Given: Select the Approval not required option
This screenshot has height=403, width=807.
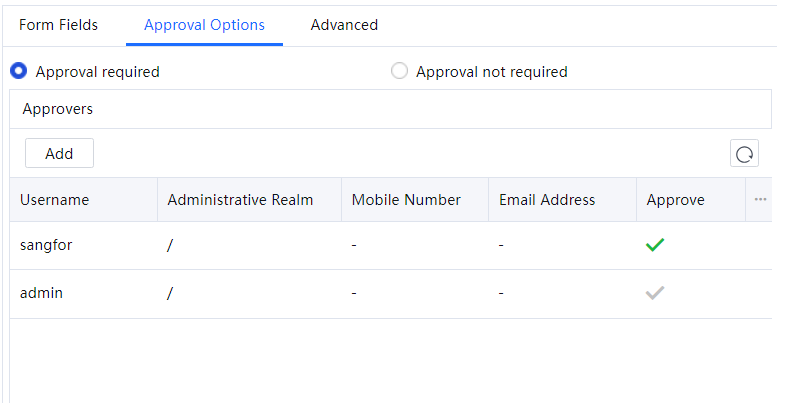Looking at the screenshot, I should tap(399, 71).
